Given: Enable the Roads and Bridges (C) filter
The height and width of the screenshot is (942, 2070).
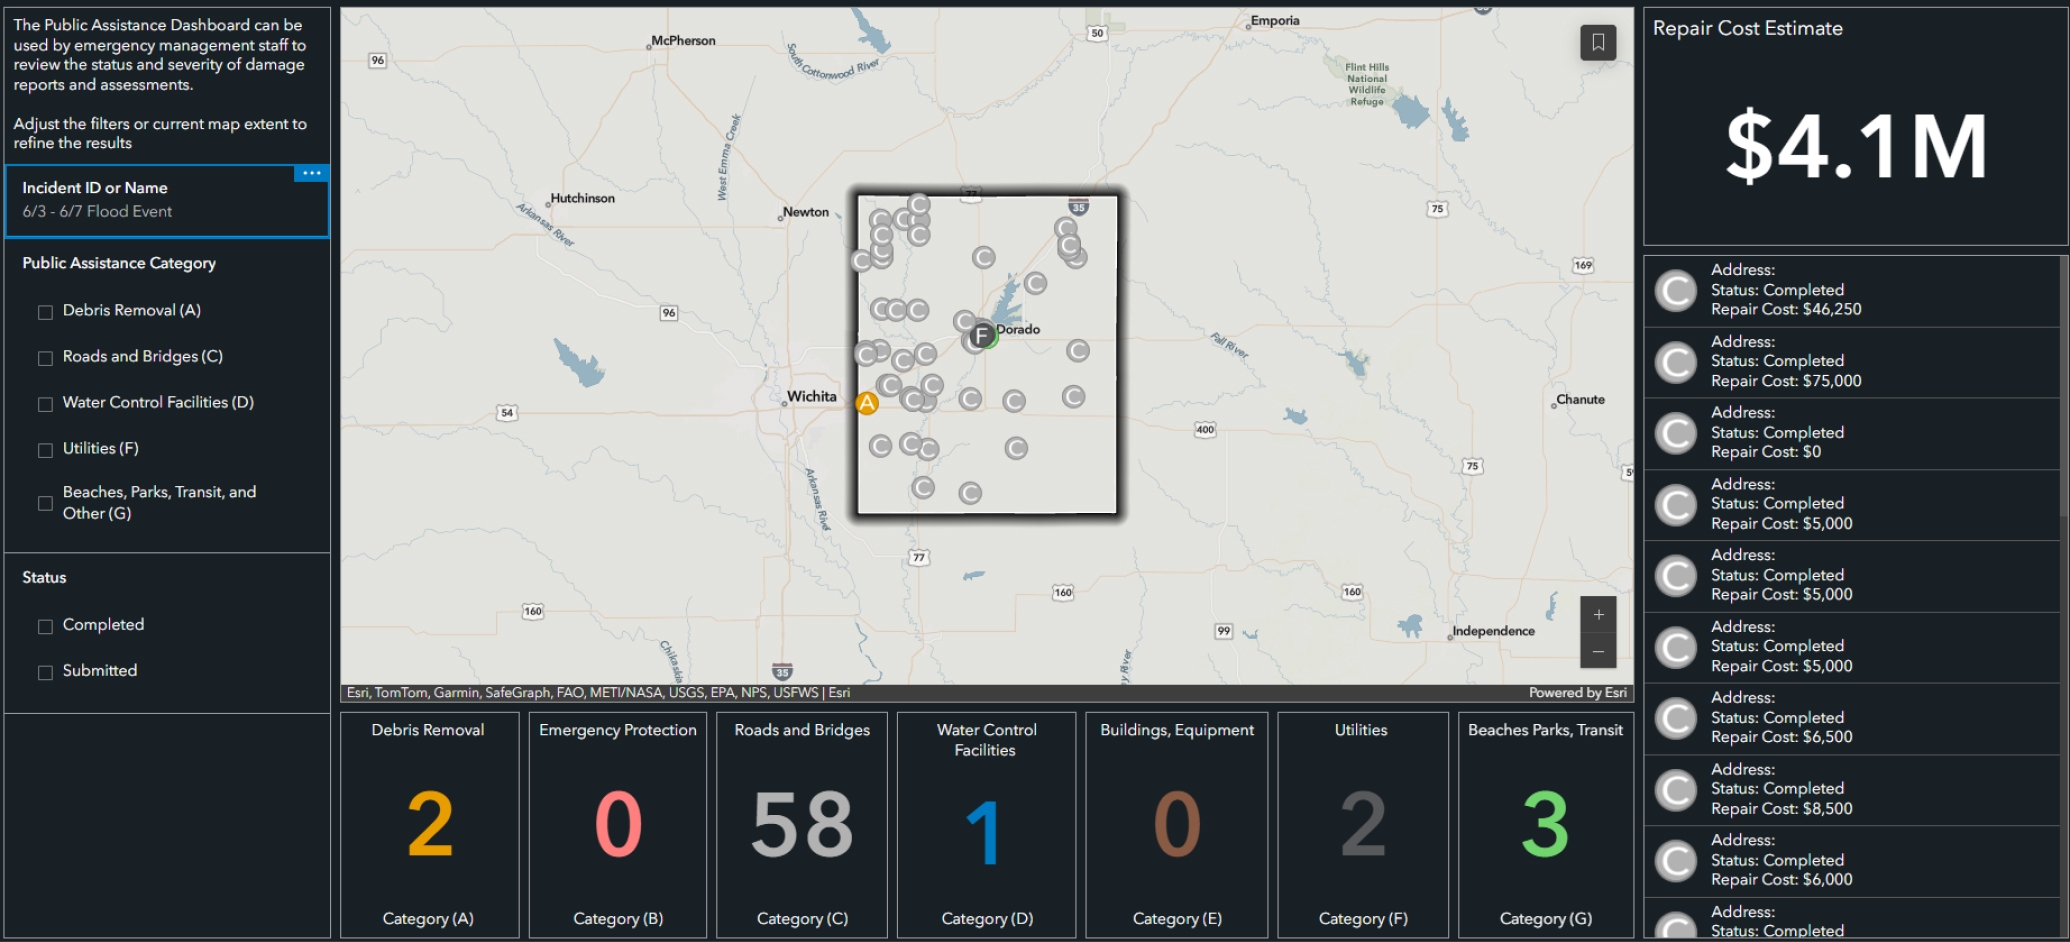Looking at the screenshot, I should click(x=45, y=357).
